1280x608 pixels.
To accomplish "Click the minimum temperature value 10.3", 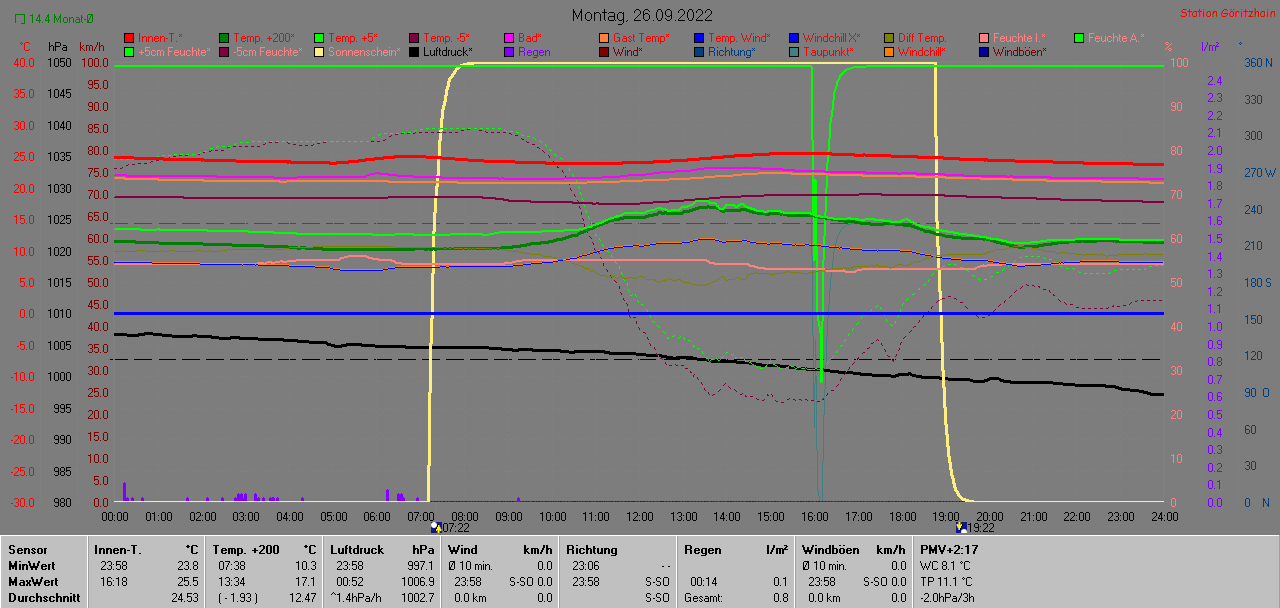I will [304, 565].
